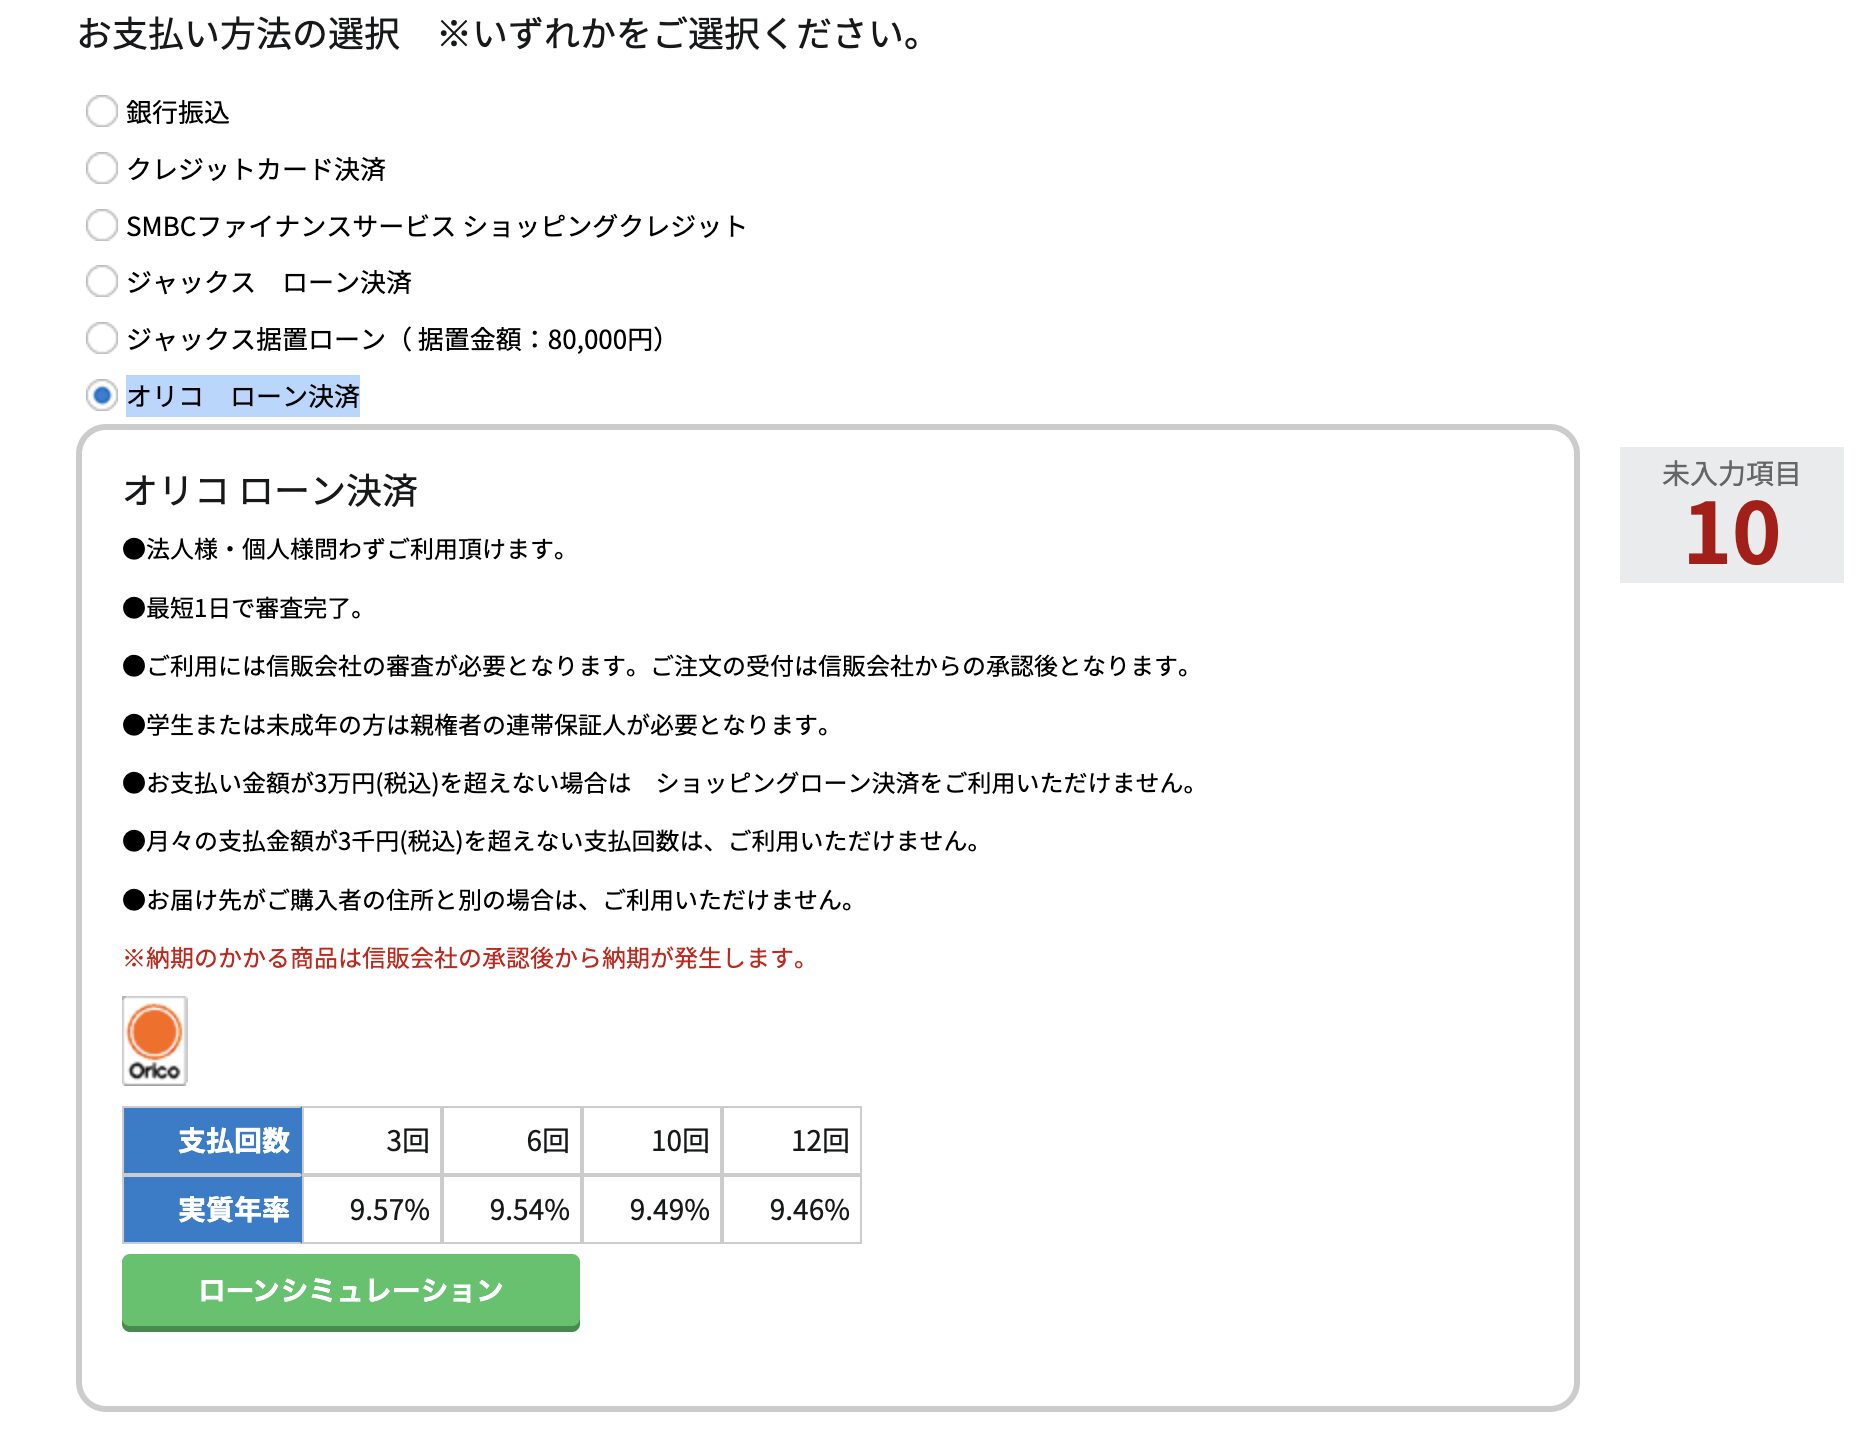Select SMBCファイナンスサービス ショッピングクレジット option
1857x1447 pixels.
pyautogui.click(x=101, y=225)
